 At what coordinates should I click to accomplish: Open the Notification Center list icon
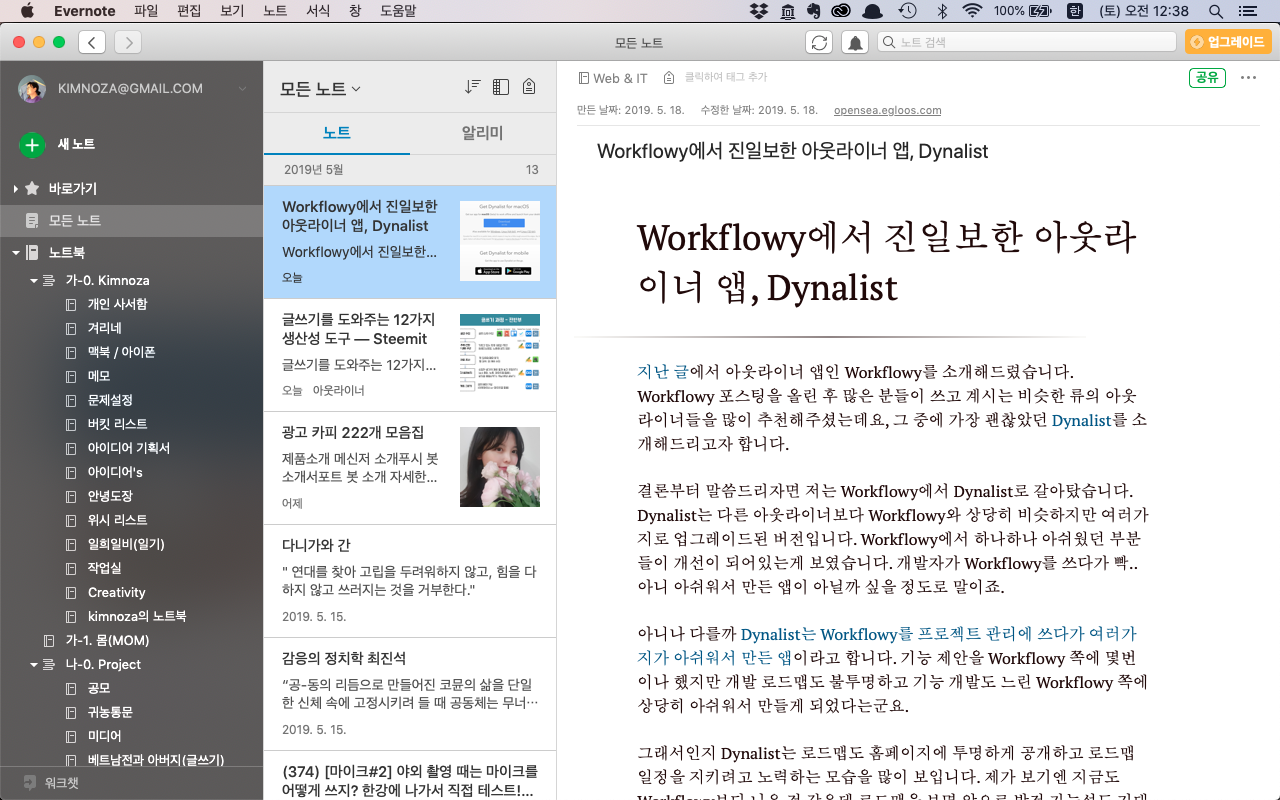(x=1249, y=11)
